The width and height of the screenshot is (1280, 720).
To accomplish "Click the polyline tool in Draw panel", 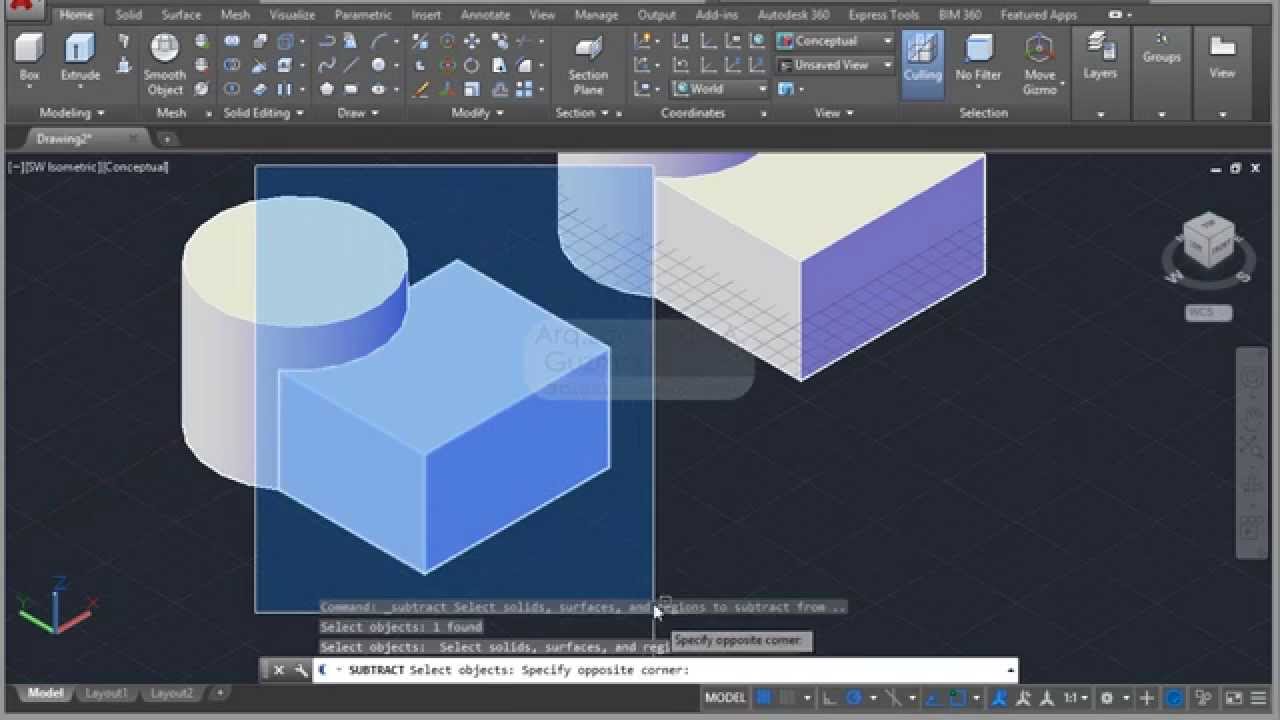I will pyautogui.click(x=326, y=41).
